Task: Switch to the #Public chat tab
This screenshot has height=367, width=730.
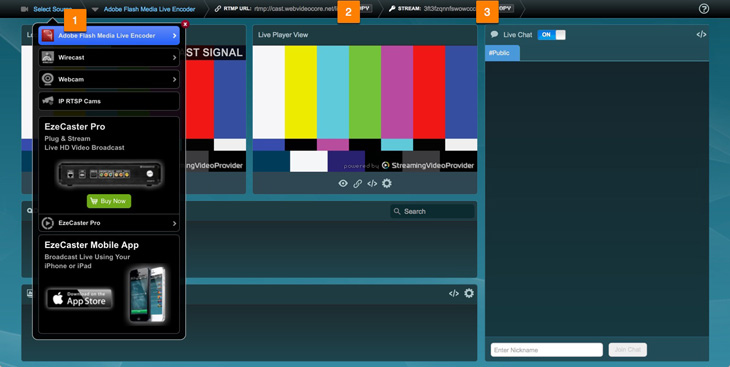Action: [x=502, y=53]
